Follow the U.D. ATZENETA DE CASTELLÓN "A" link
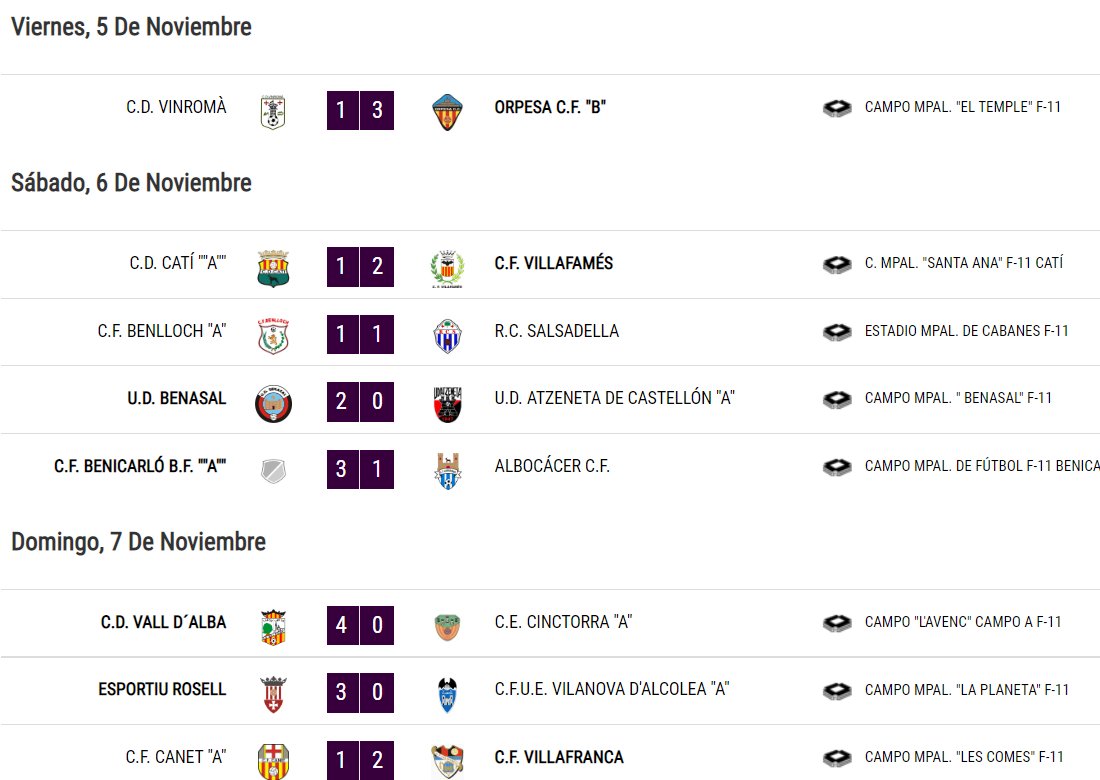The image size is (1100, 780). click(x=615, y=398)
